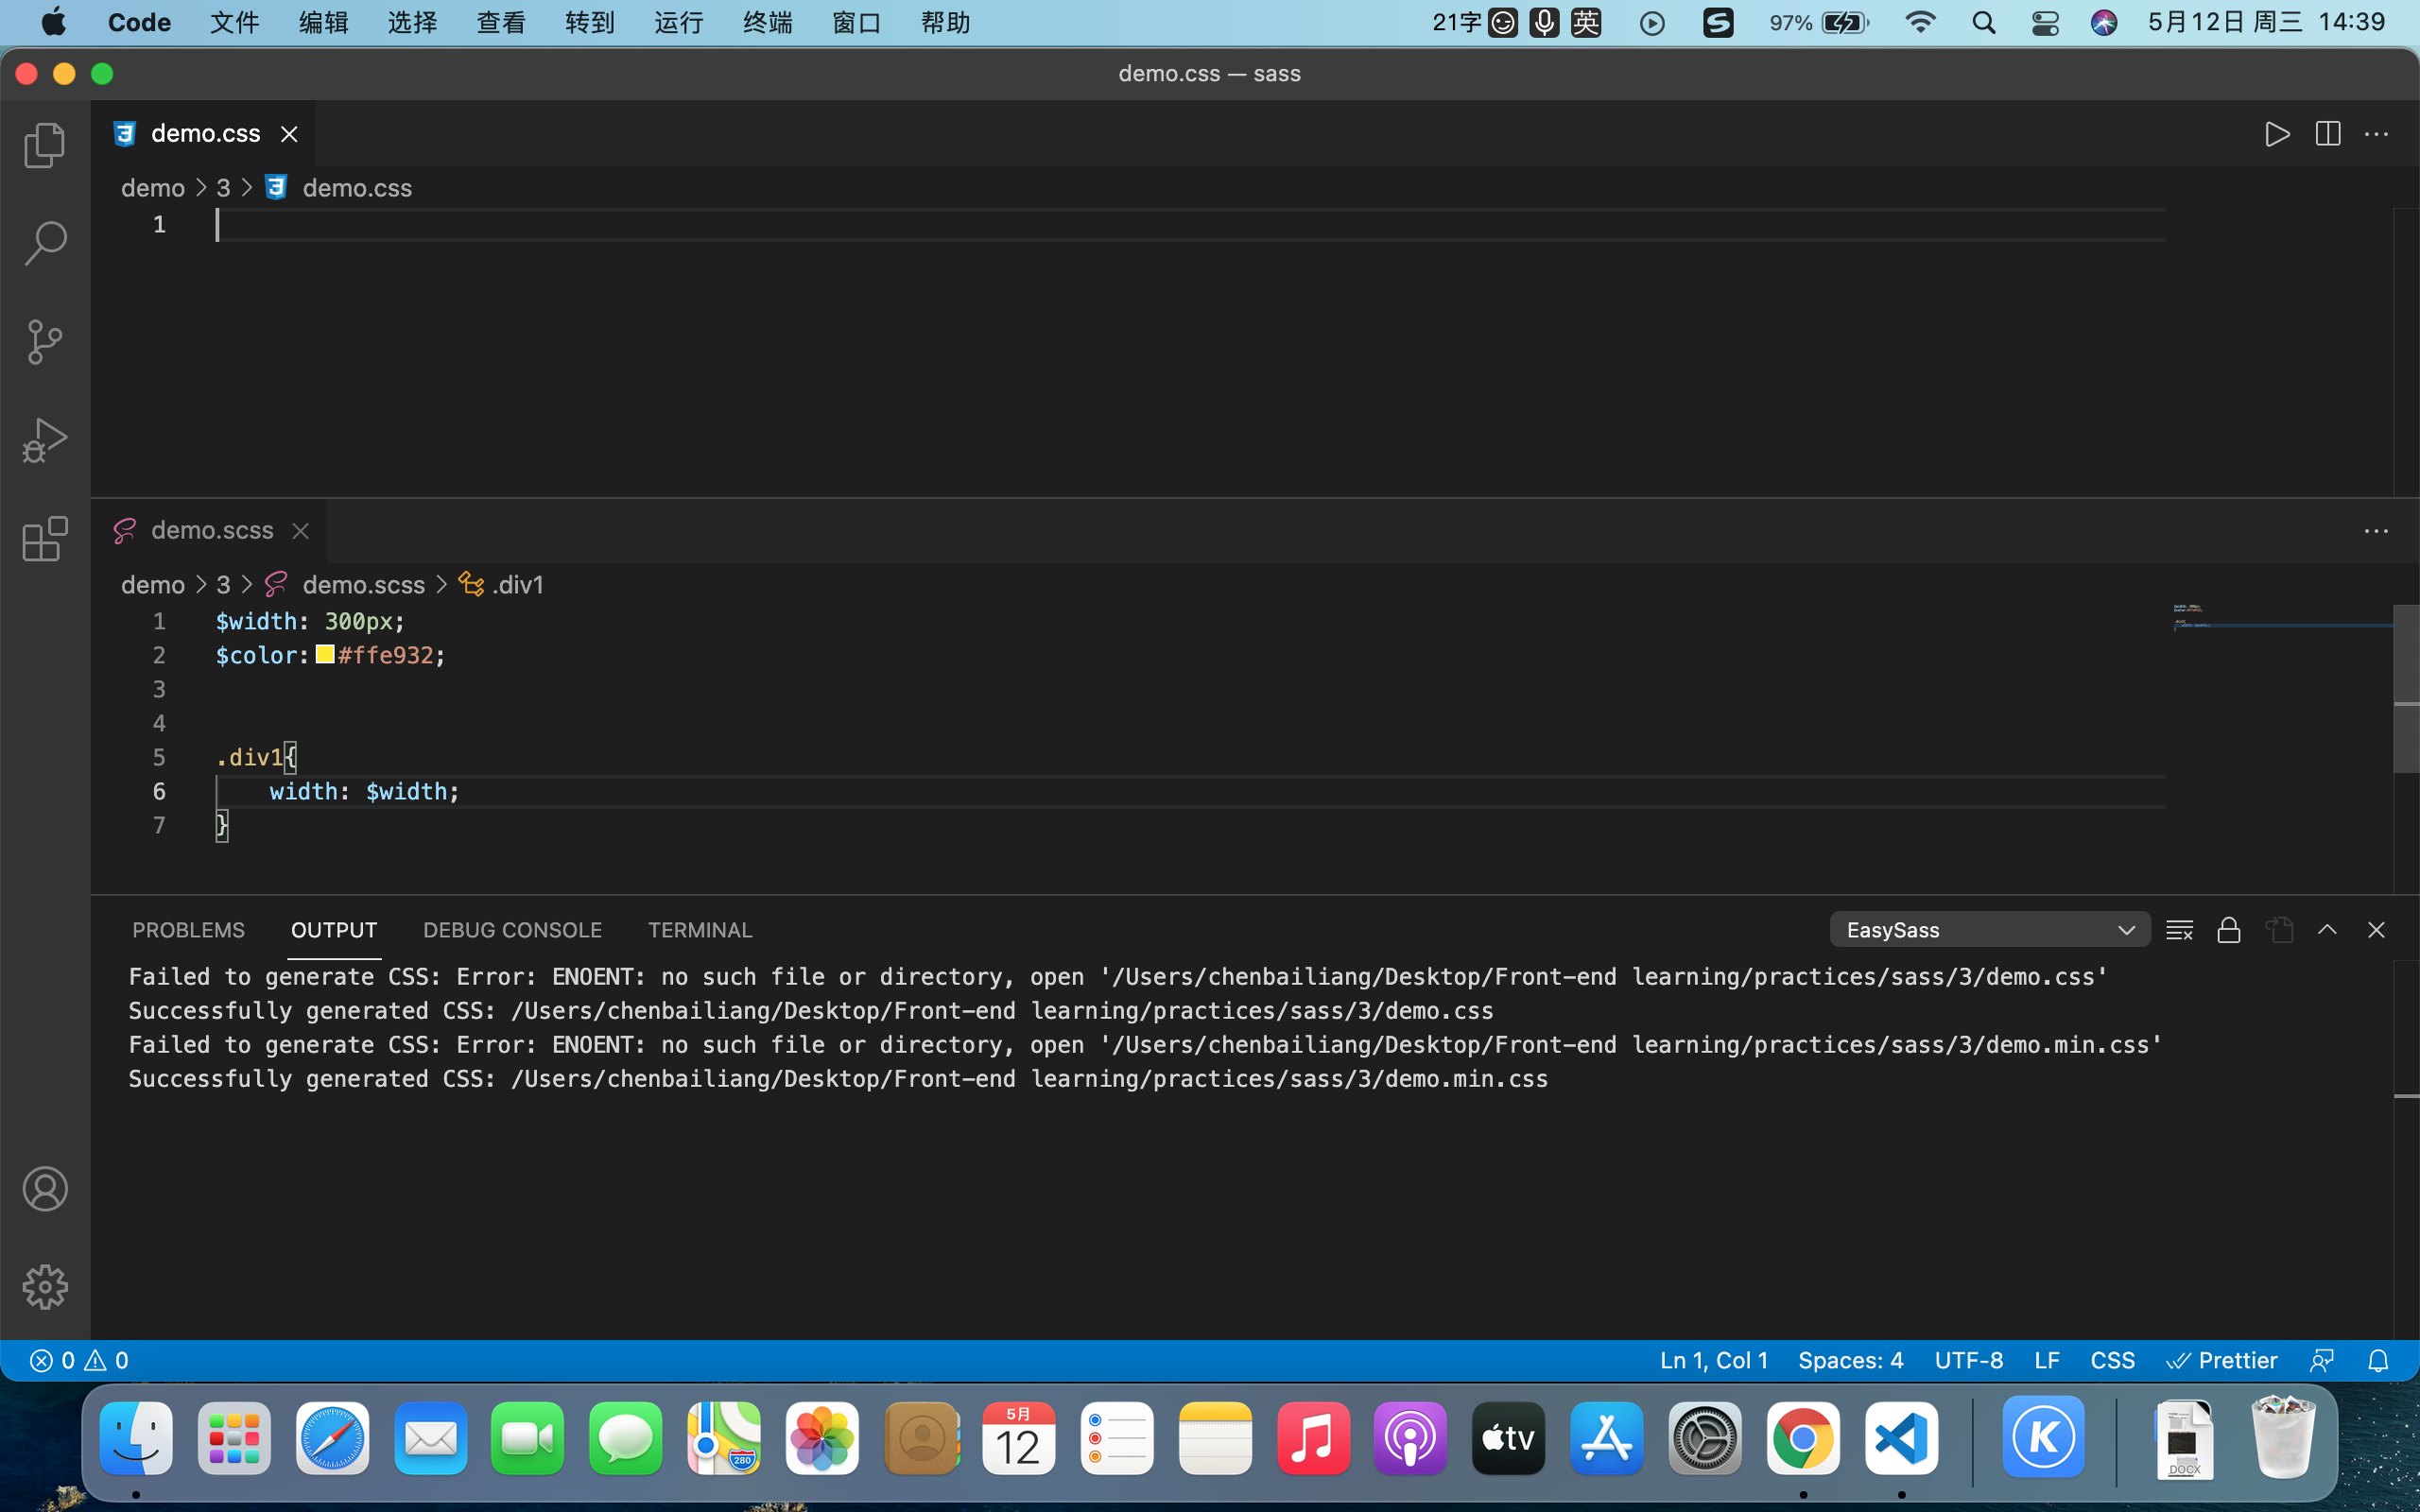2420x1512 pixels.
Task: Click UTF-8 encoding in status bar
Action: [1968, 1360]
